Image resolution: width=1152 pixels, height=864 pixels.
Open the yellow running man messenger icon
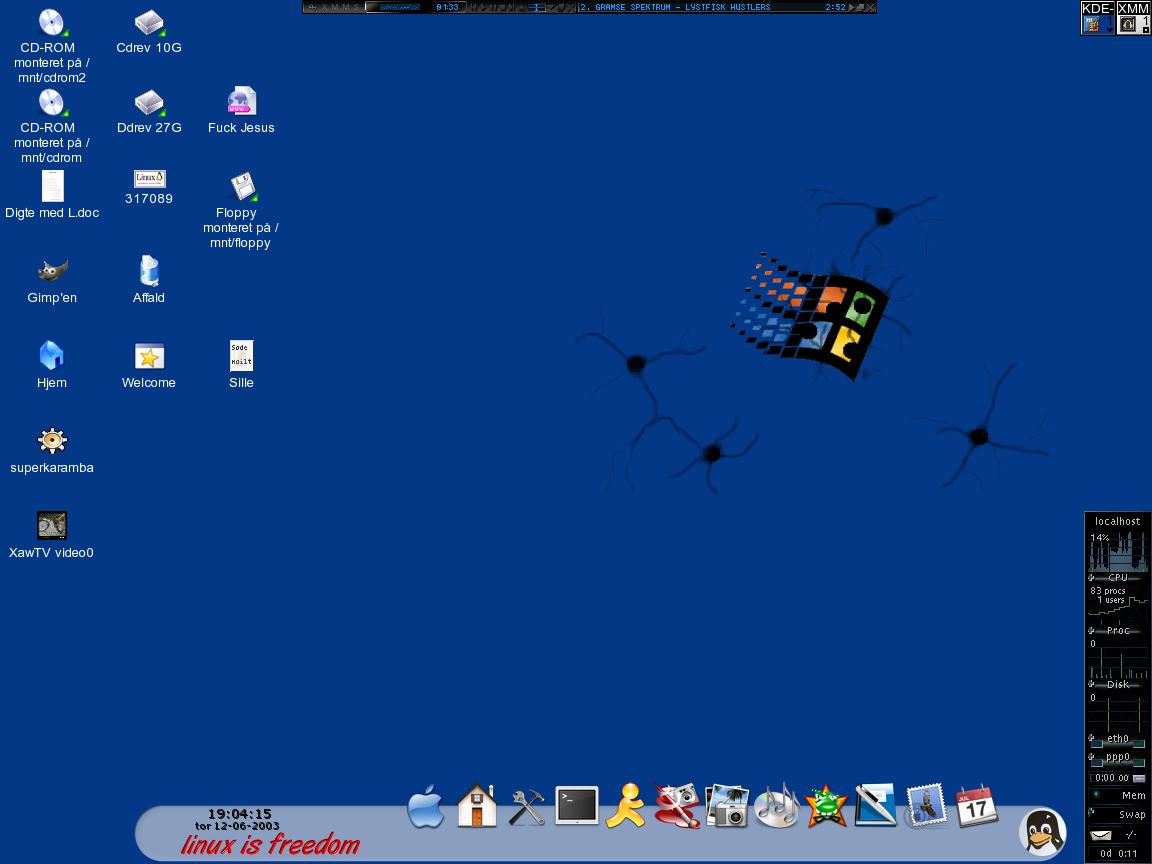click(625, 806)
